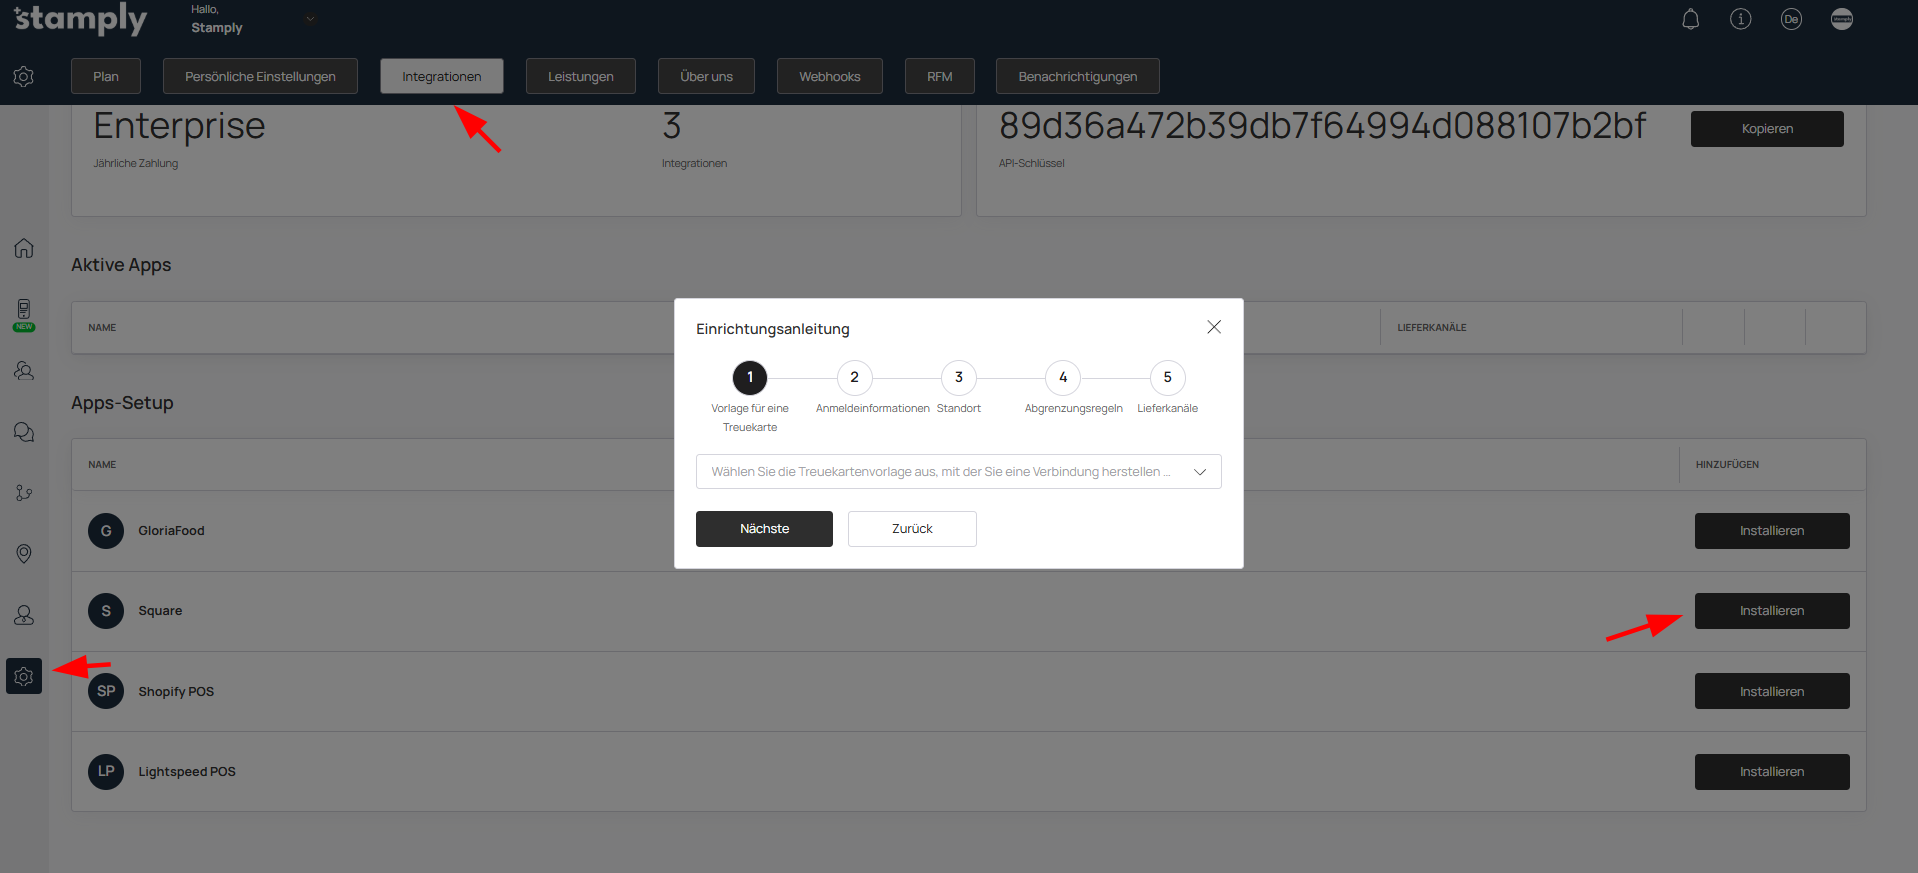The height and width of the screenshot is (873, 1918).
Task: Open the notifications bell icon
Action: pyautogui.click(x=1690, y=20)
